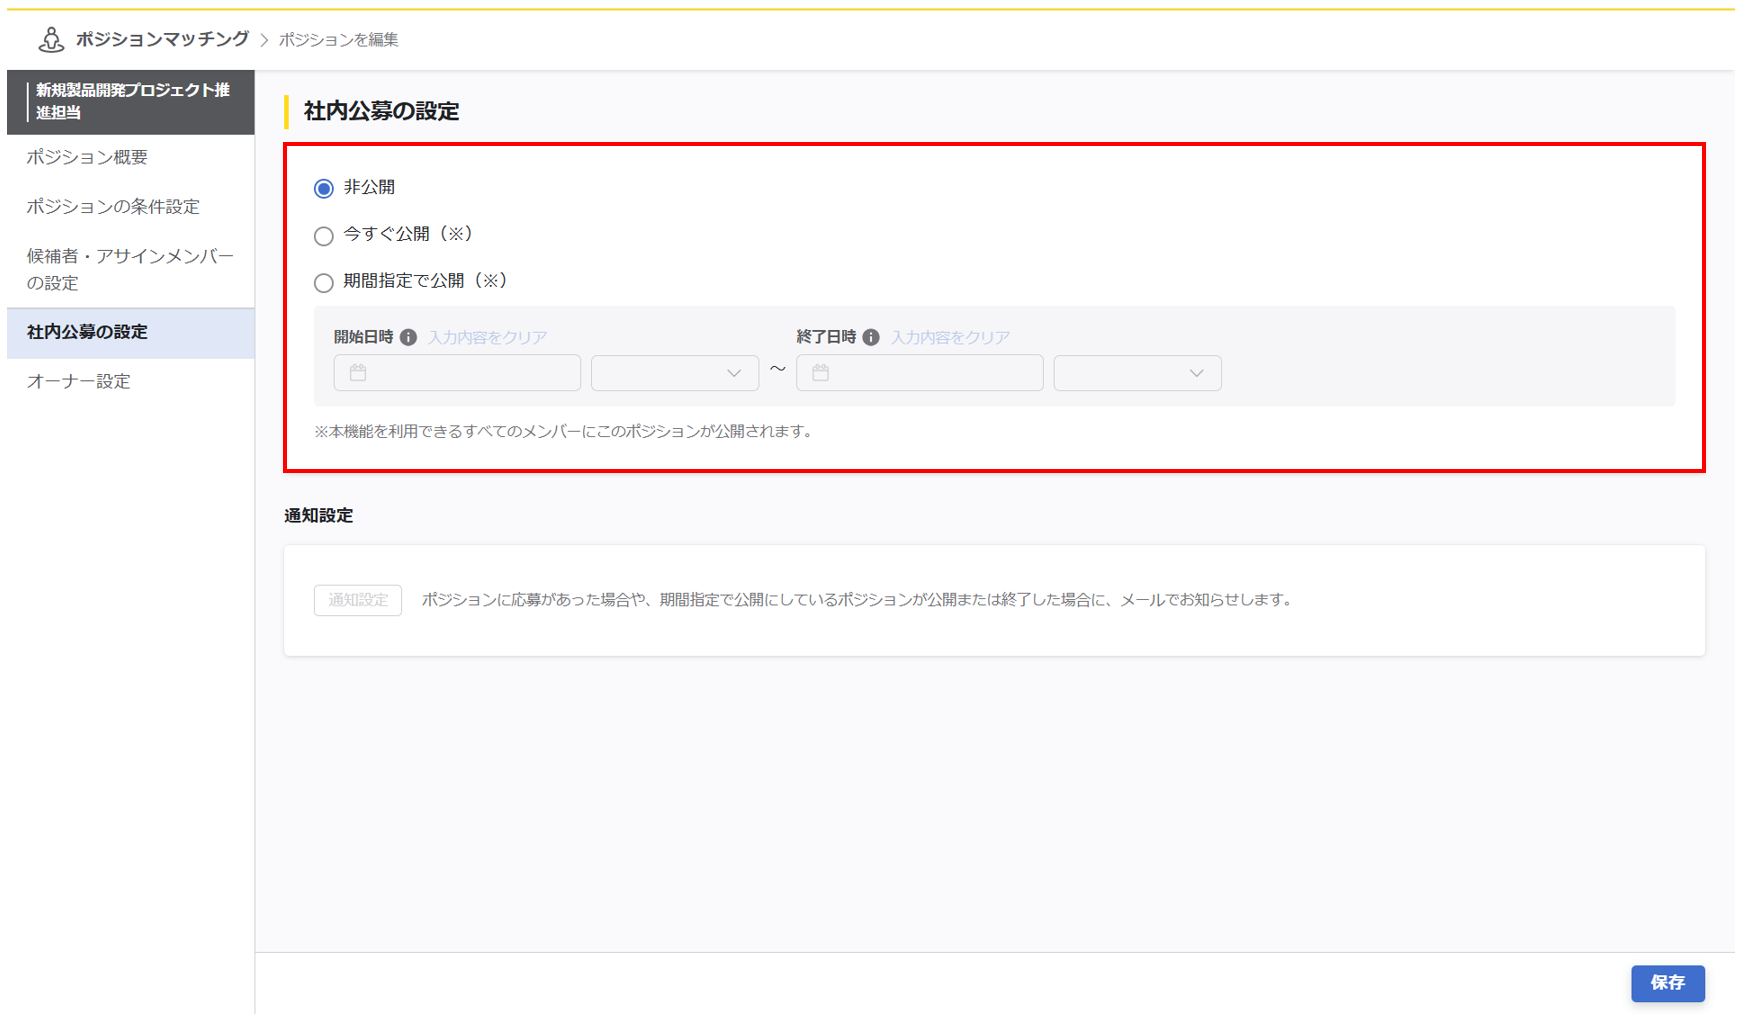Select the 非公開 radio button
Viewport: 1738px width, 1029px height.
pyautogui.click(x=323, y=187)
